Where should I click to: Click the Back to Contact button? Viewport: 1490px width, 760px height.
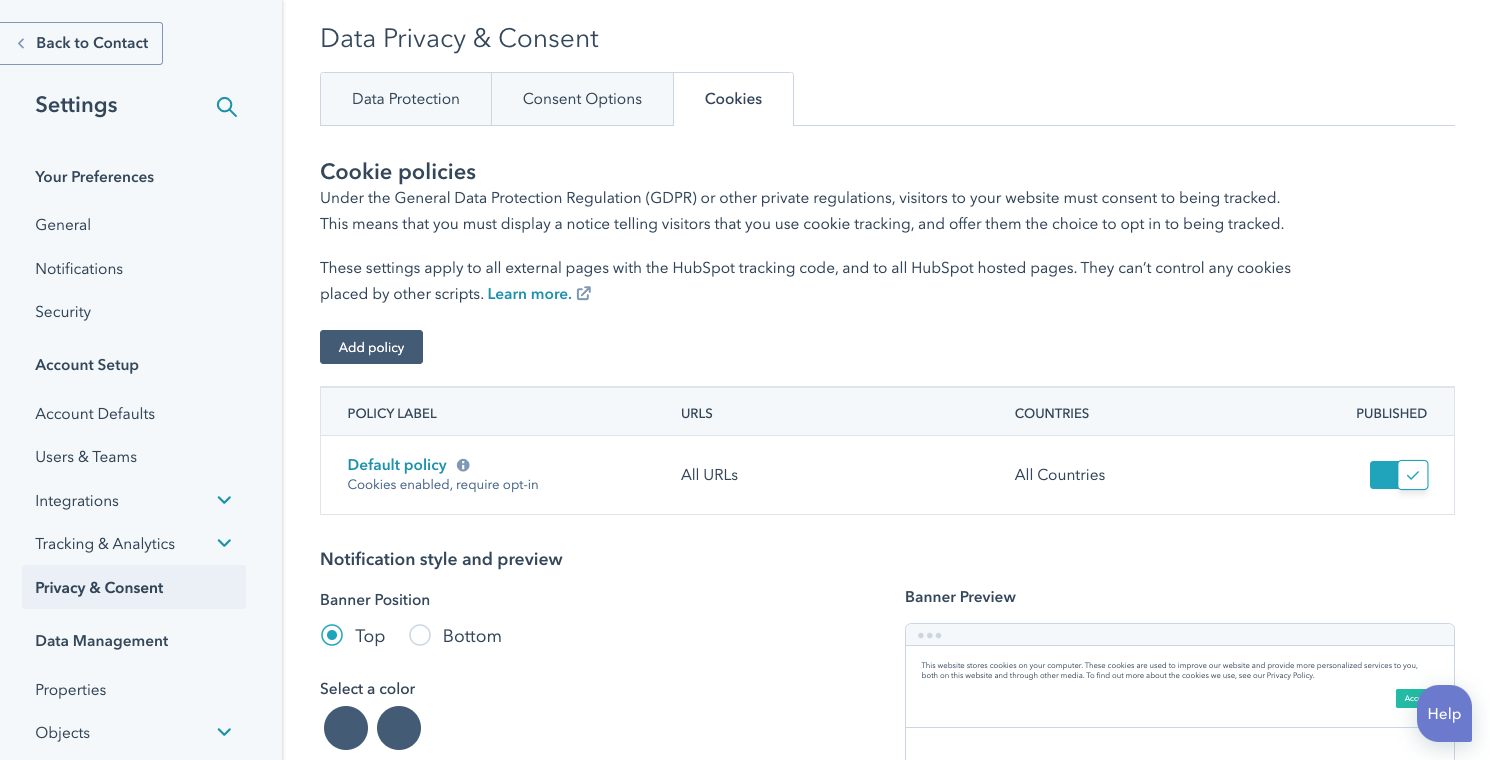click(x=81, y=43)
